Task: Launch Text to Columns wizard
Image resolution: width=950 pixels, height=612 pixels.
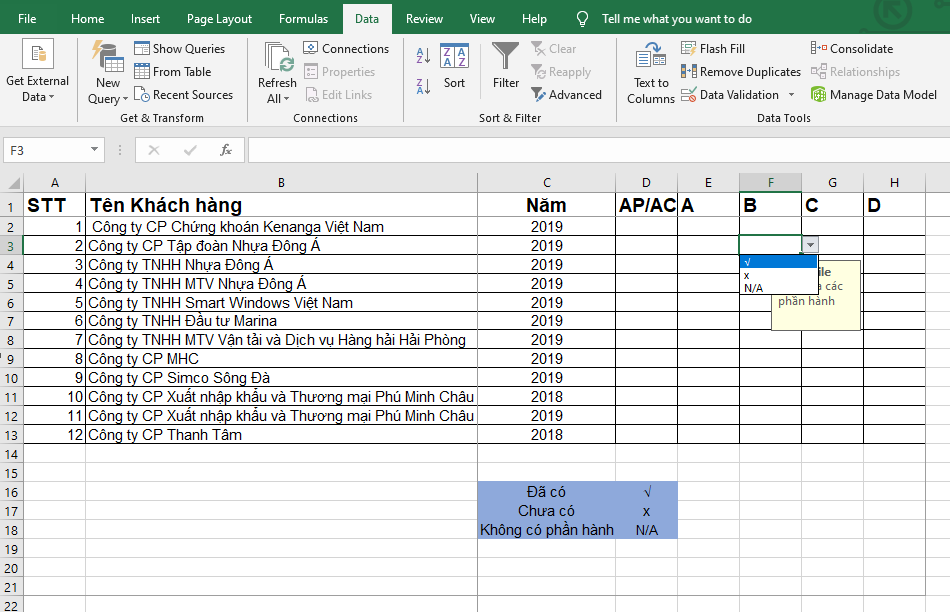Action: pyautogui.click(x=651, y=72)
